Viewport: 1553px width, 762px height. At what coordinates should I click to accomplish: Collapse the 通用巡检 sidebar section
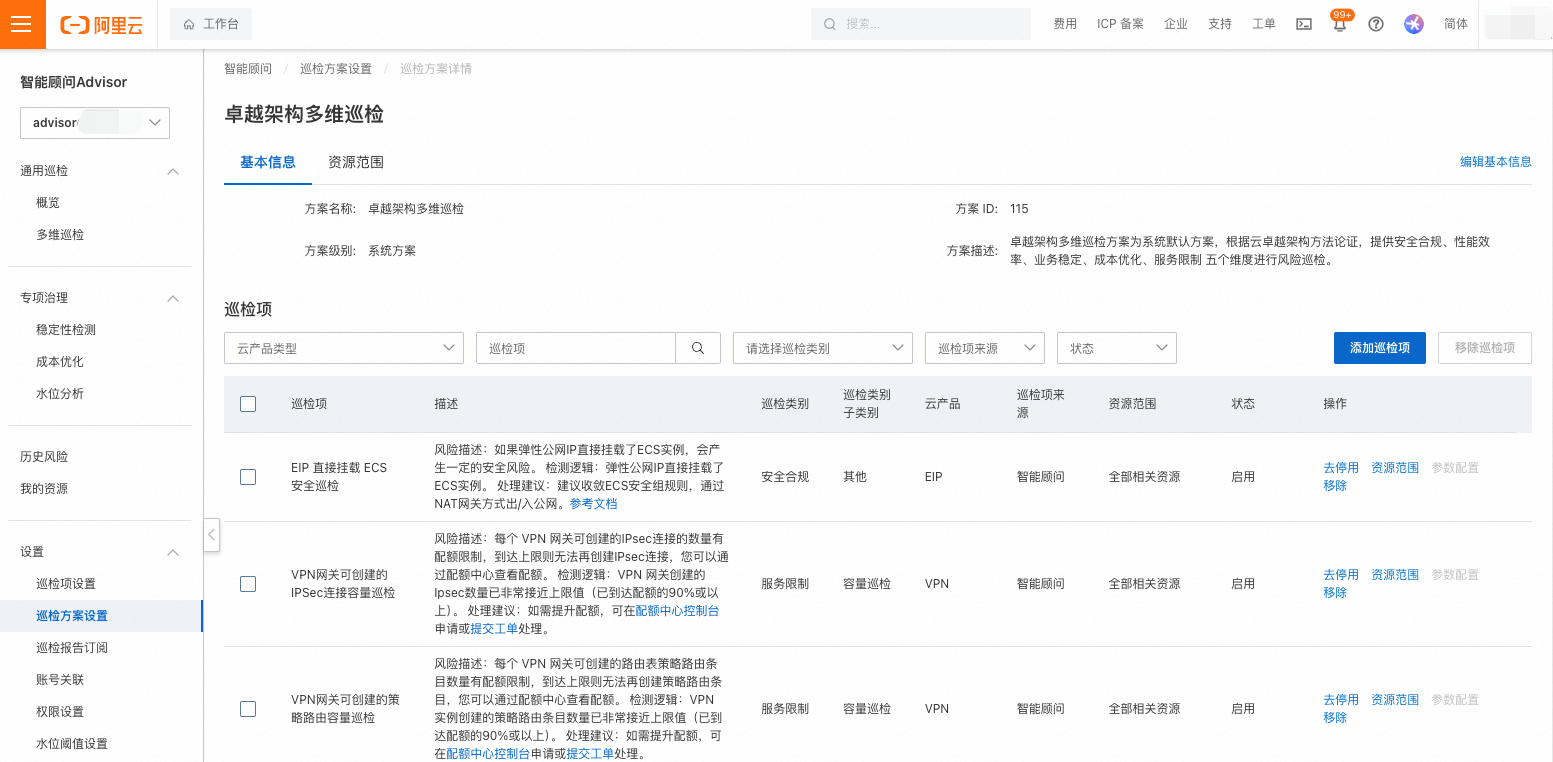click(172, 171)
